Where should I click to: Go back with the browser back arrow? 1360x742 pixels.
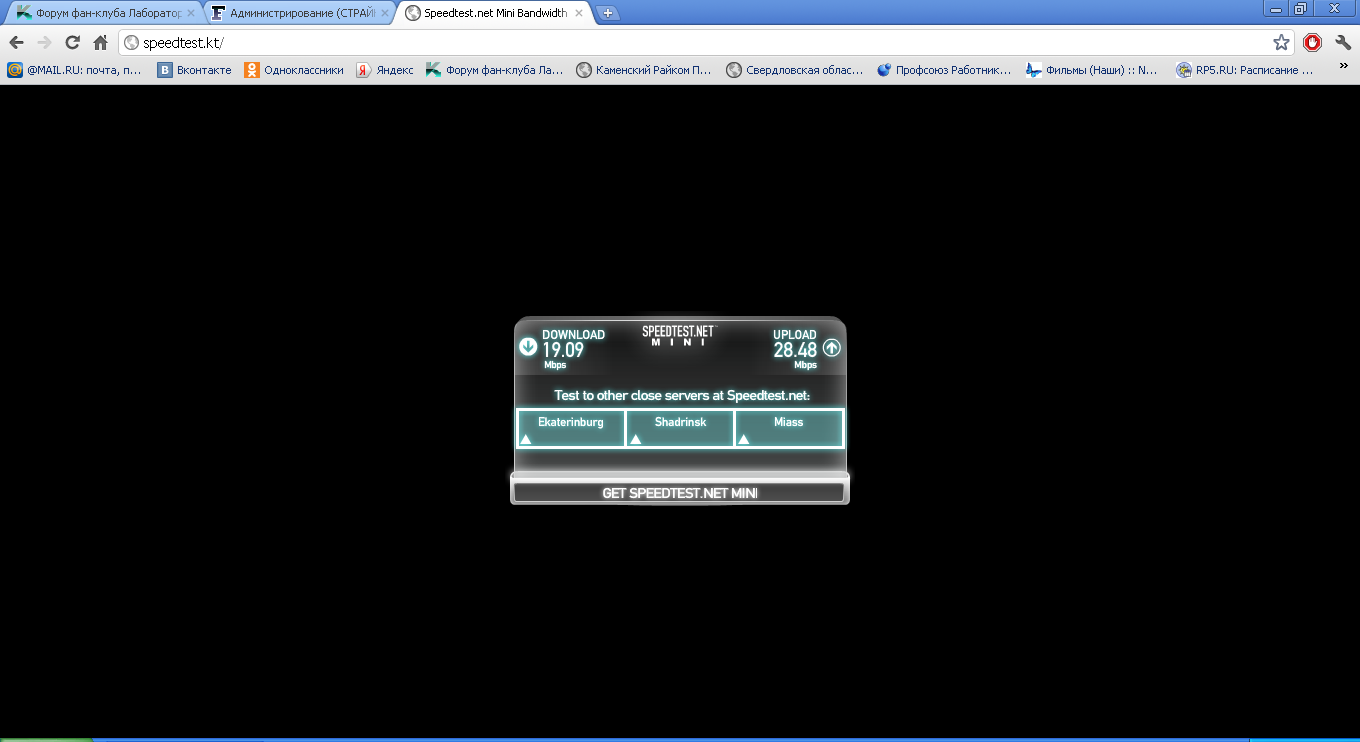pos(16,42)
